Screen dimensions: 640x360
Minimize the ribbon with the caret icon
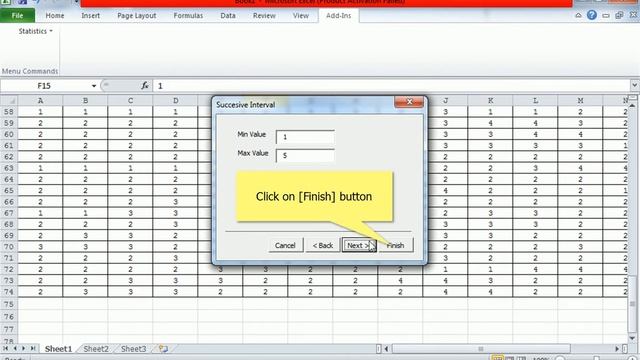pyautogui.click(x=578, y=16)
